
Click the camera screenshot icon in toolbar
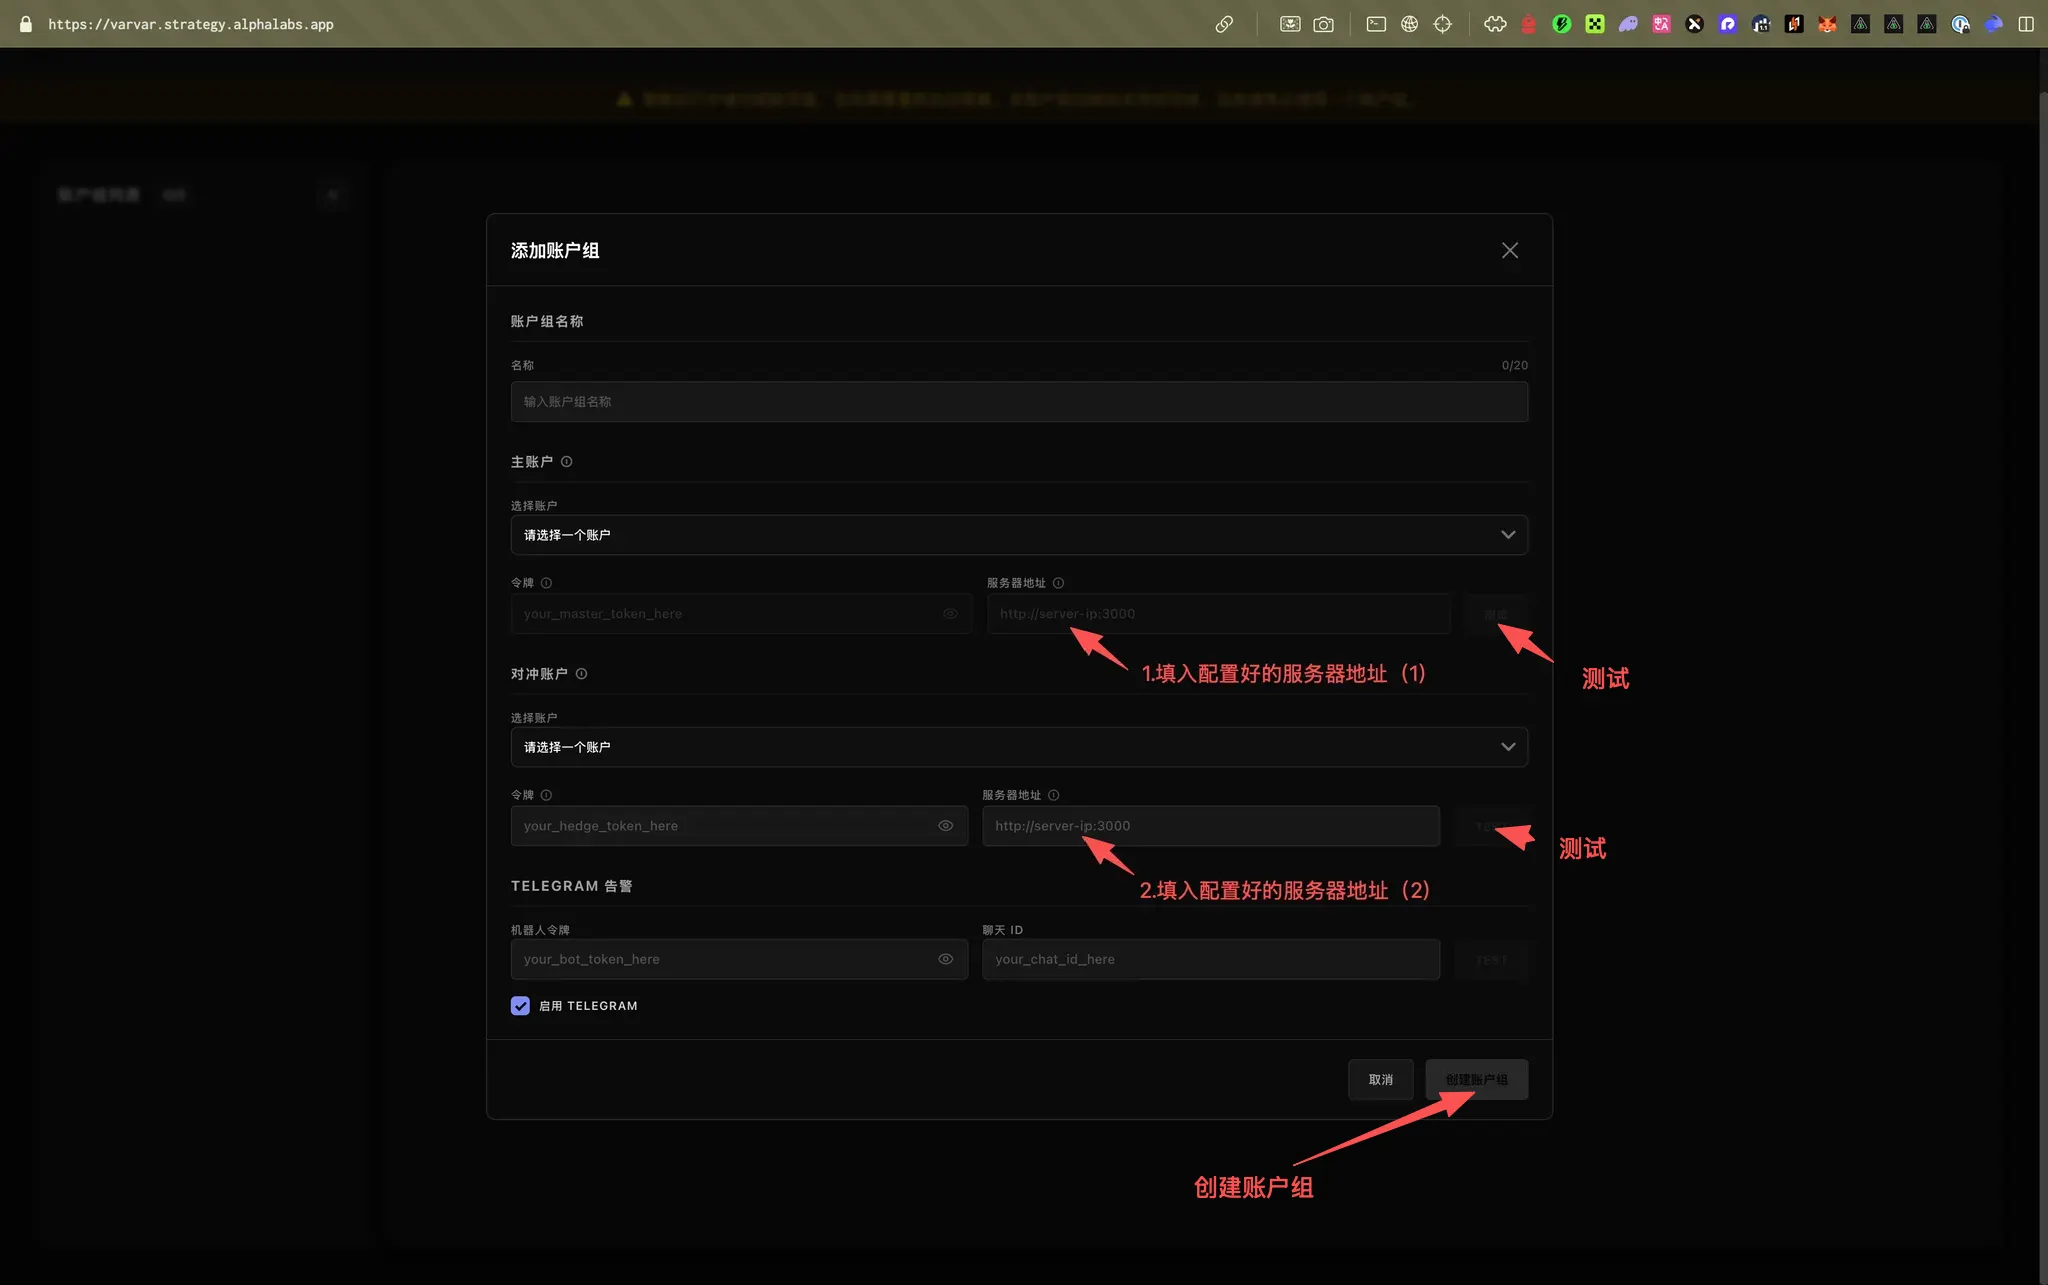pos(1323,24)
